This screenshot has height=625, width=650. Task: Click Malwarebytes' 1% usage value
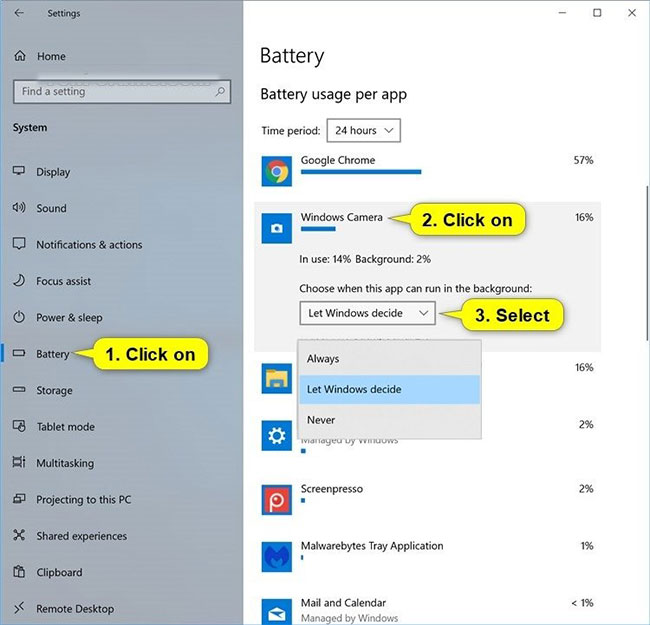587,546
